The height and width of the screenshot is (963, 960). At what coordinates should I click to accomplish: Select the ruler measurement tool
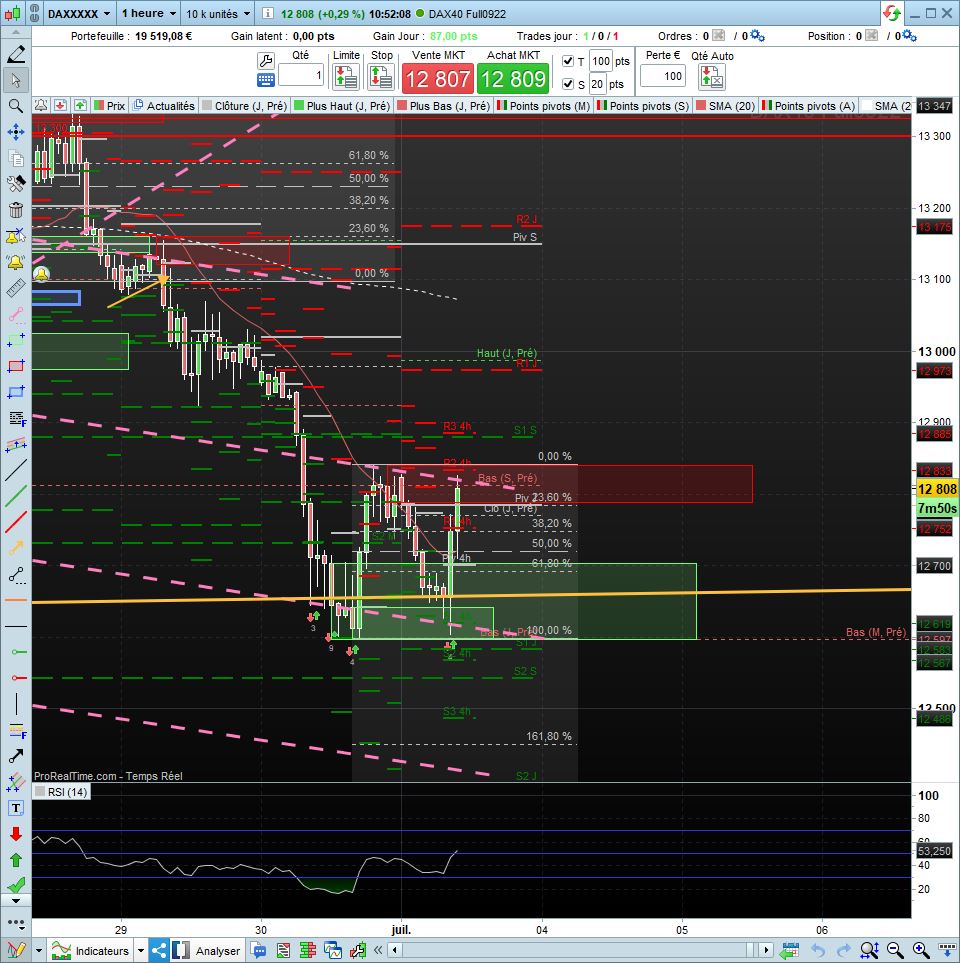click(x=16, y=288)
